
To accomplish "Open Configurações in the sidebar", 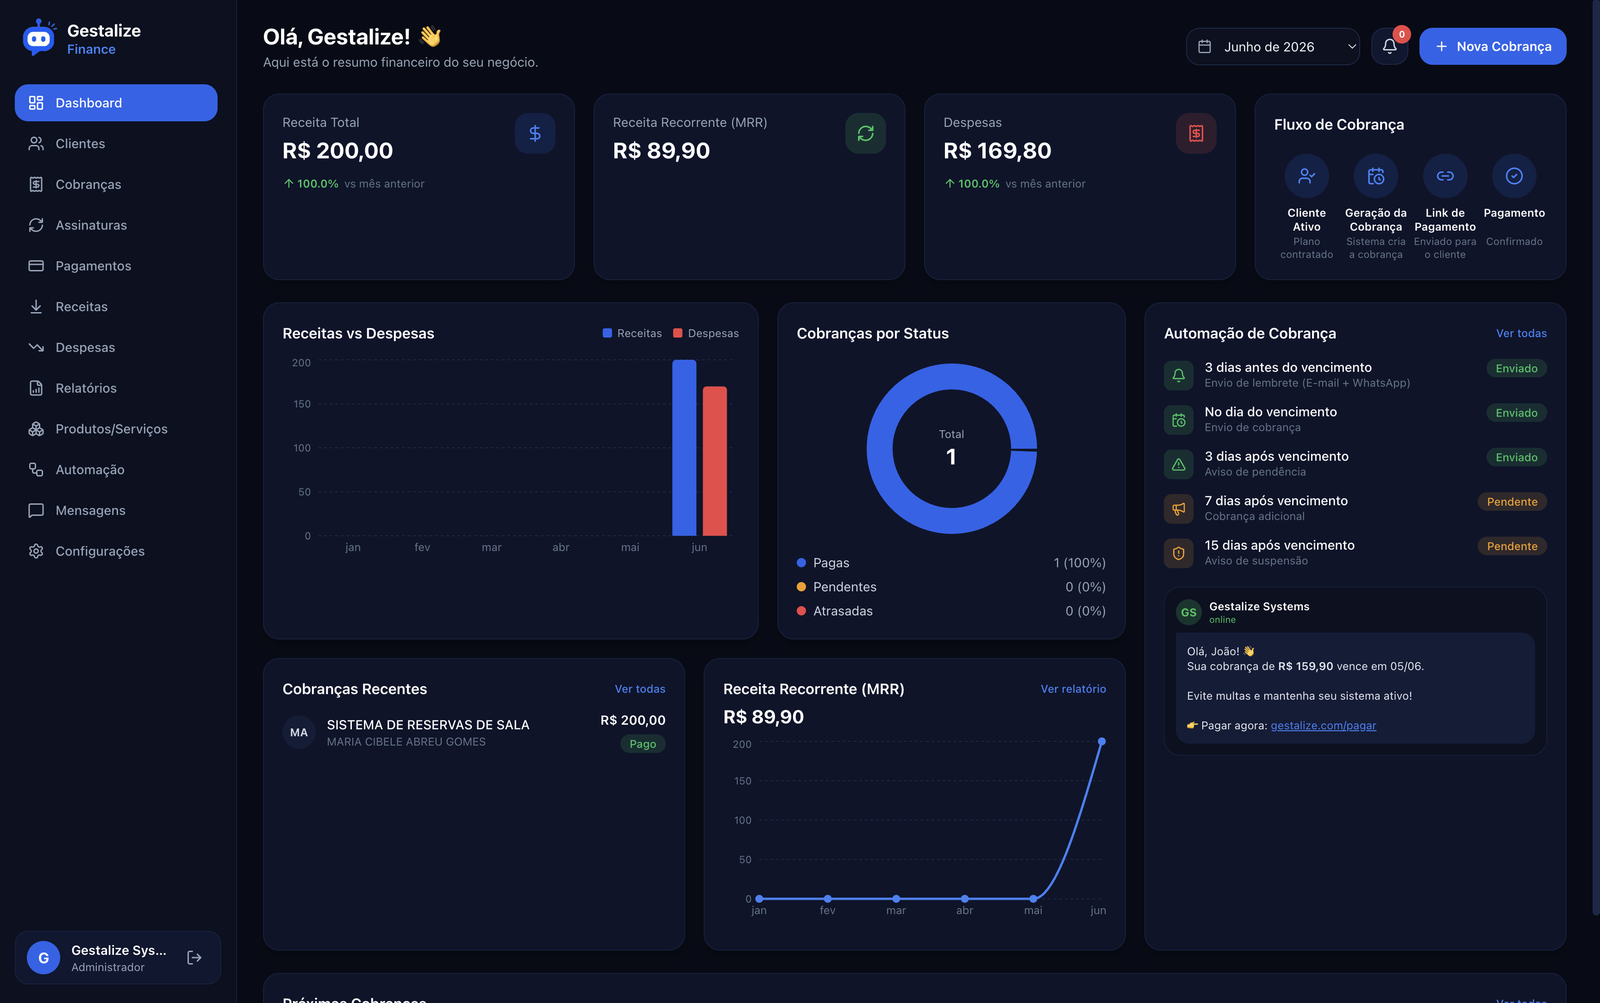I will pos(116,551).
